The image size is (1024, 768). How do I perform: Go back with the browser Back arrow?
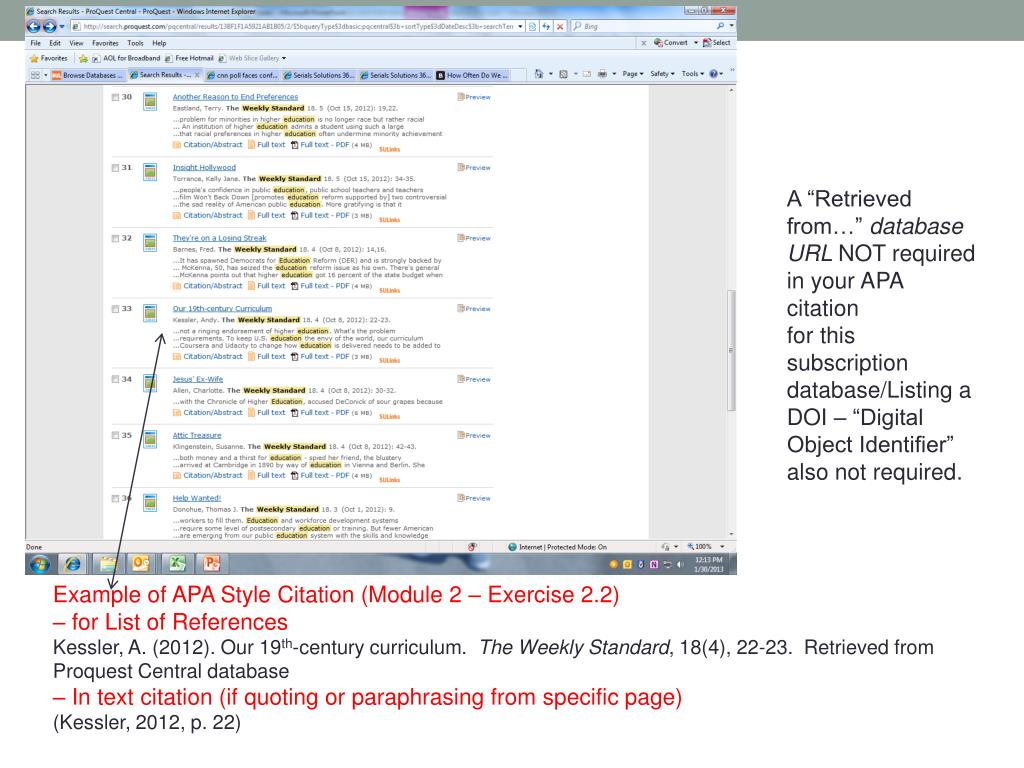(x=33, y=26)
